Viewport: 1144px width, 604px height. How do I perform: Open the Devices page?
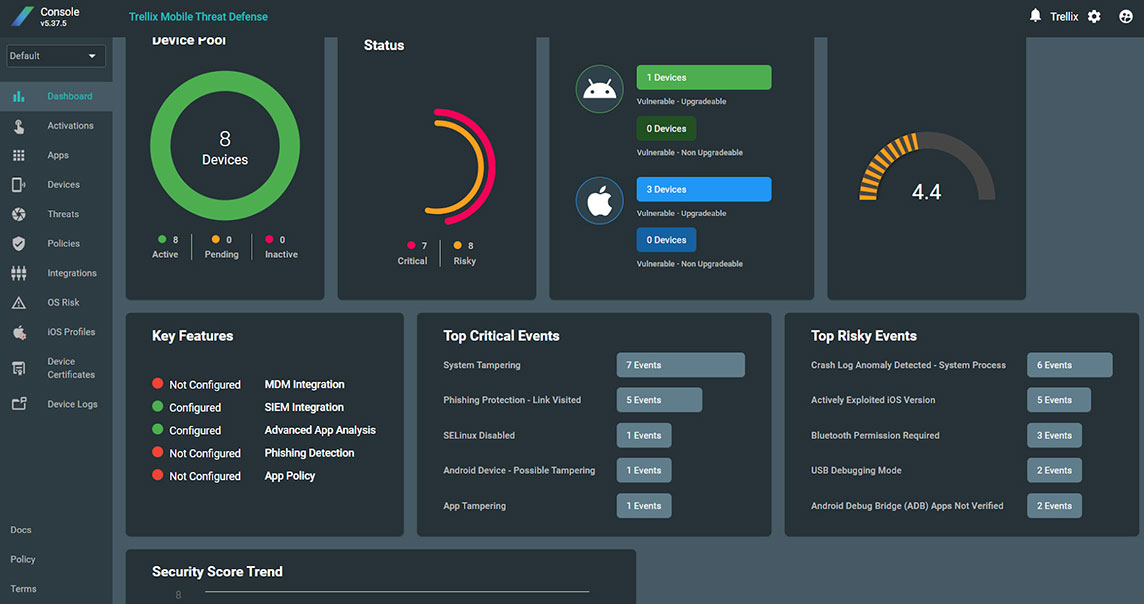[x=66, y=184]
